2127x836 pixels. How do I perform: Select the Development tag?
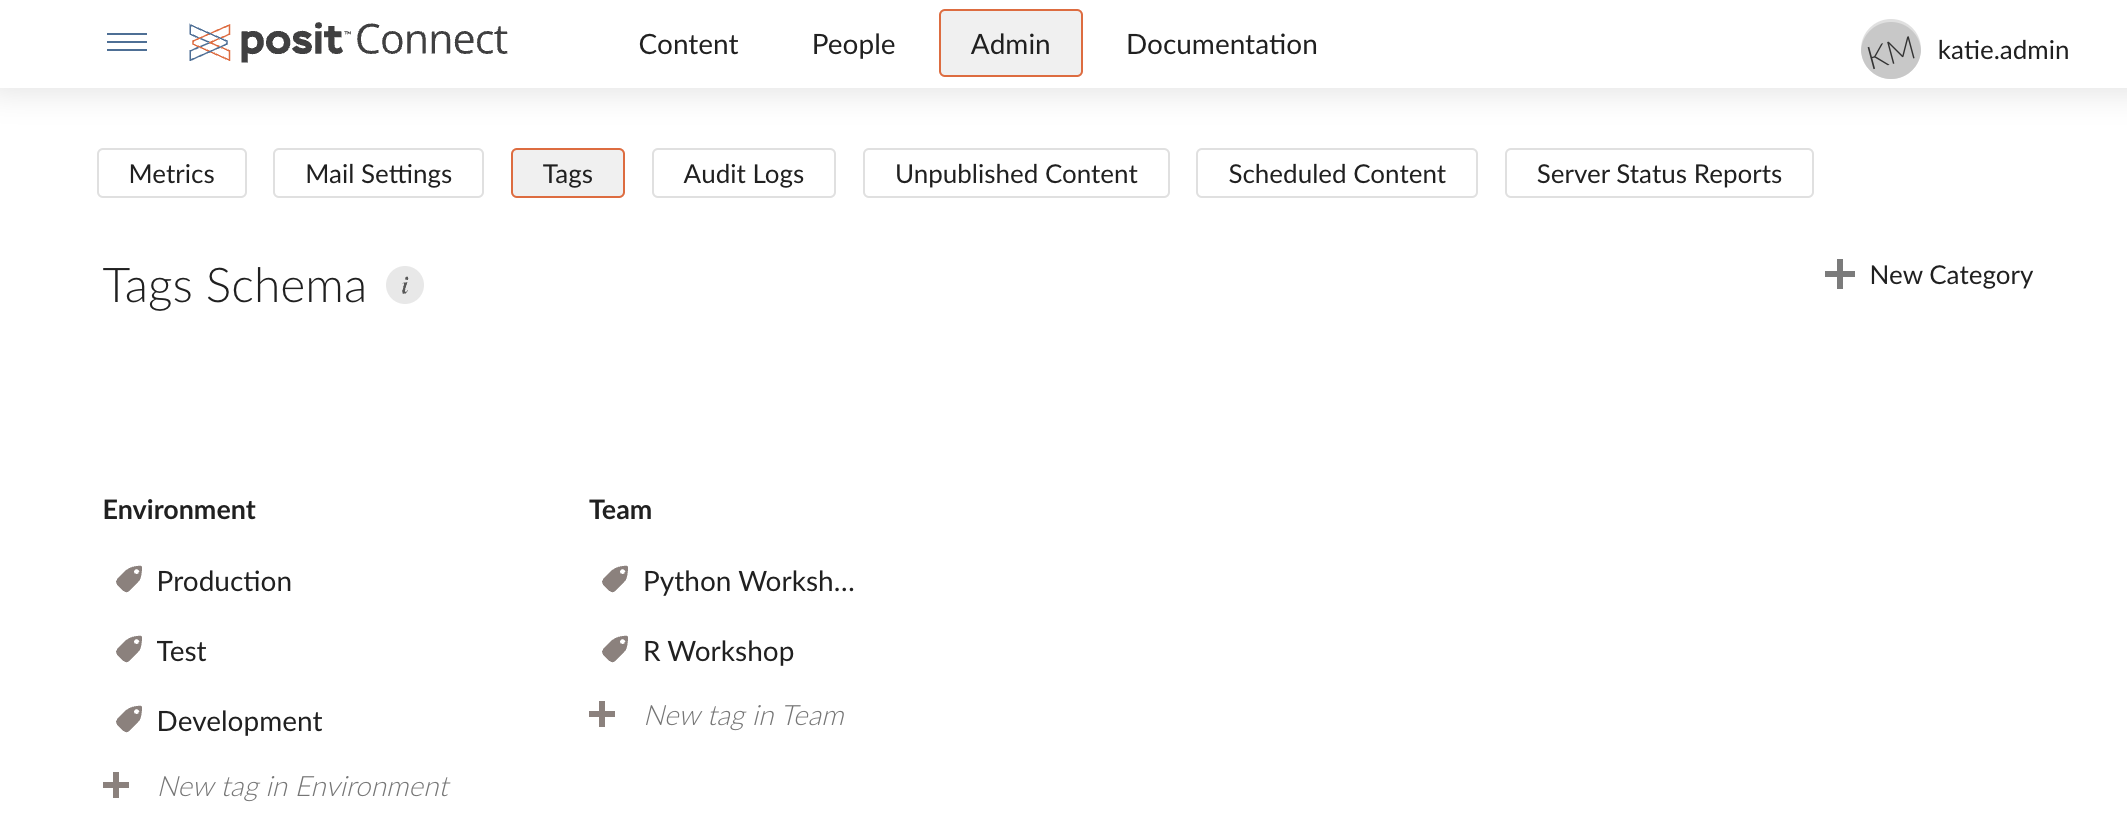click(239, 721)
